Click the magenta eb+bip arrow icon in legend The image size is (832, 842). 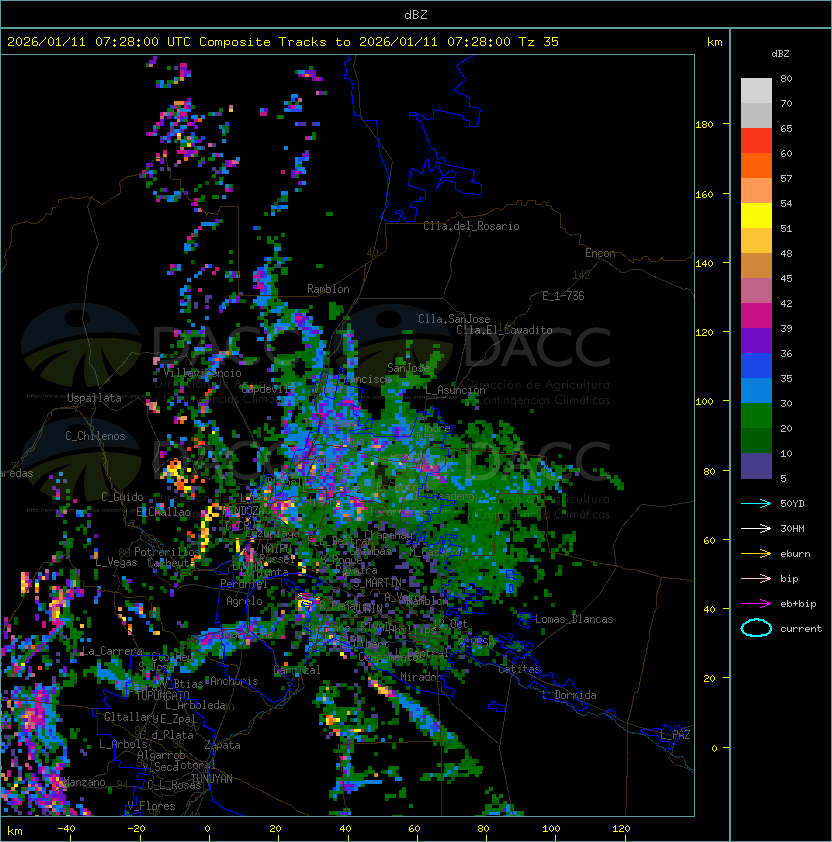(756, 604)
